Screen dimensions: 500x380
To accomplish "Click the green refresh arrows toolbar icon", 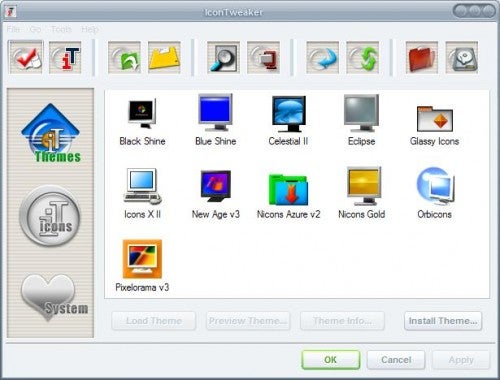I will (362, 57).
